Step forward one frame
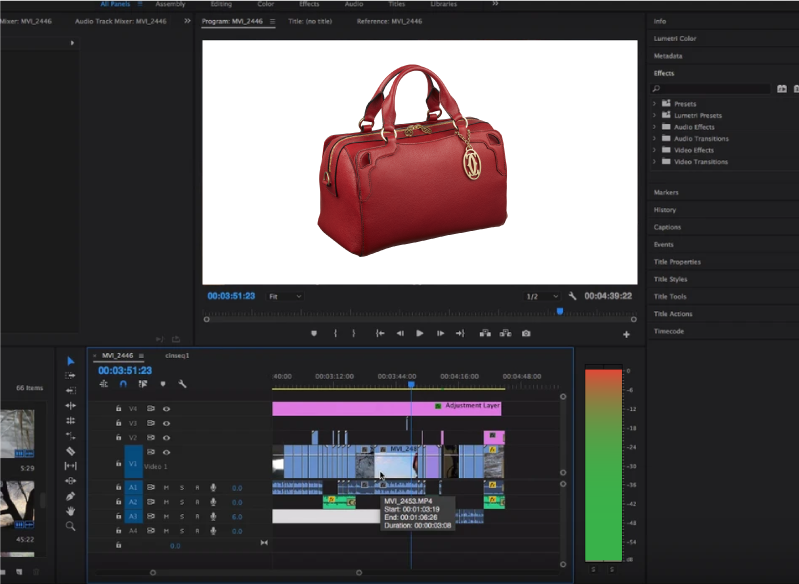 (x=440, y=333)
